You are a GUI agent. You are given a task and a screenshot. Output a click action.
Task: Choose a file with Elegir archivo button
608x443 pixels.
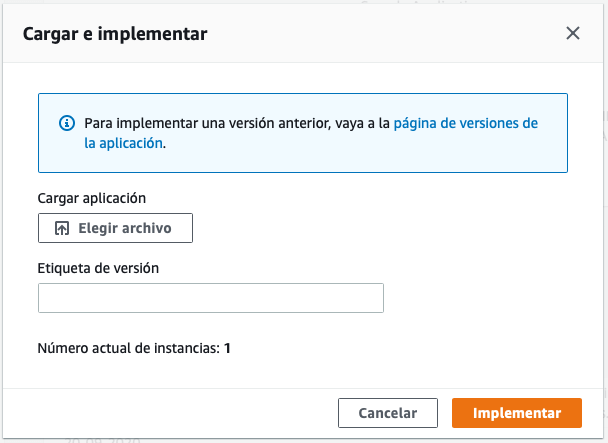point(115,228)
